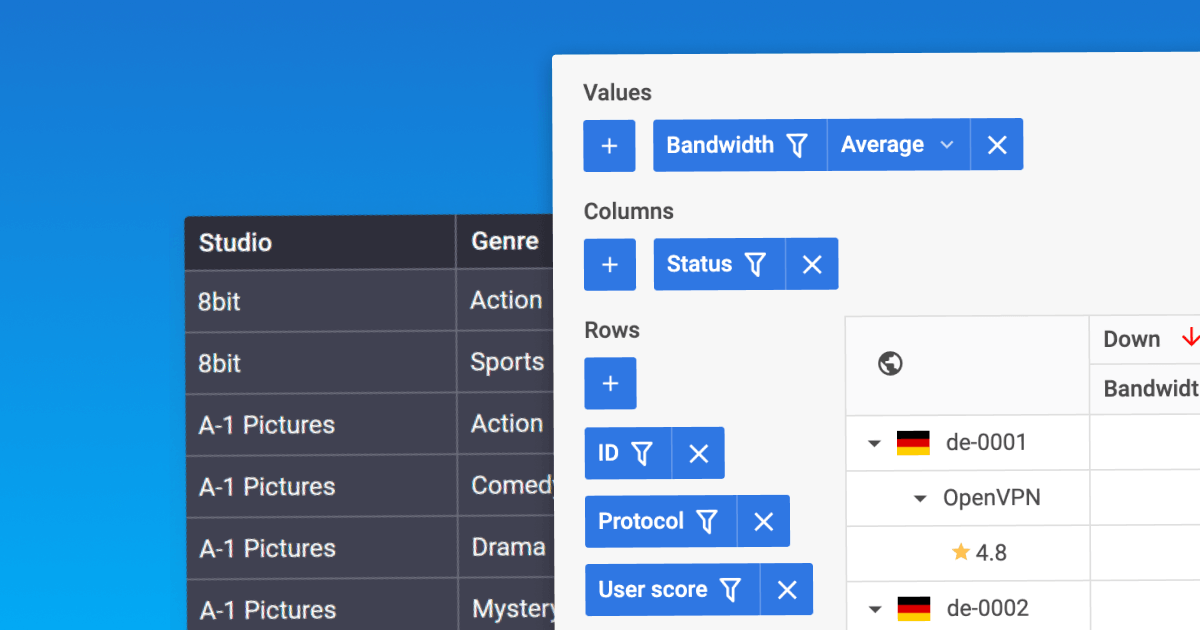Remove the Protocol field from Rows
This screenshot has height=630, width=1200.
(x=763, y=521)
